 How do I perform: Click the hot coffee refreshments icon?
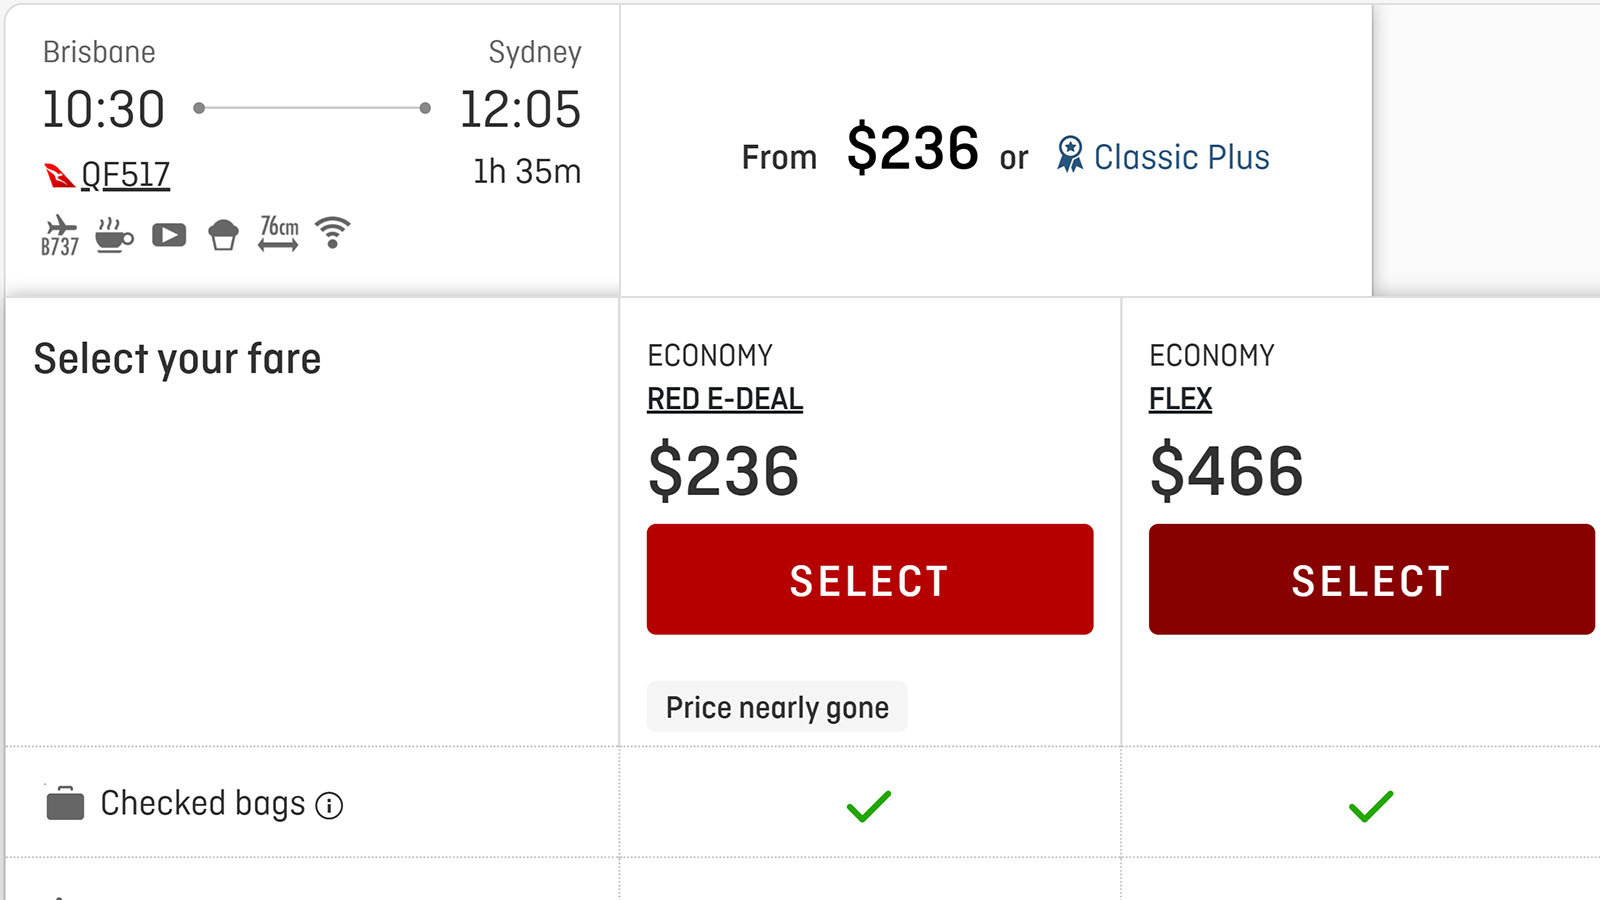114,236
